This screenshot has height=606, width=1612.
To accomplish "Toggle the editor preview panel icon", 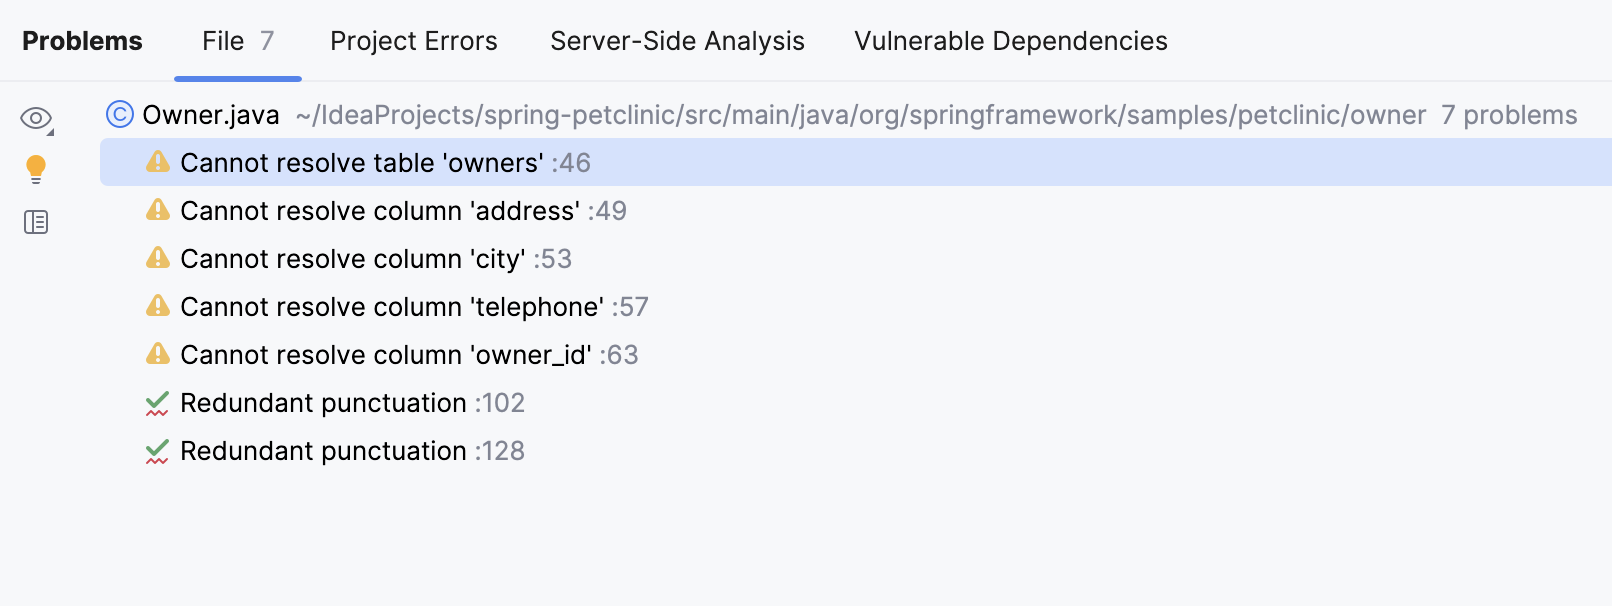I will pos(36,222).
